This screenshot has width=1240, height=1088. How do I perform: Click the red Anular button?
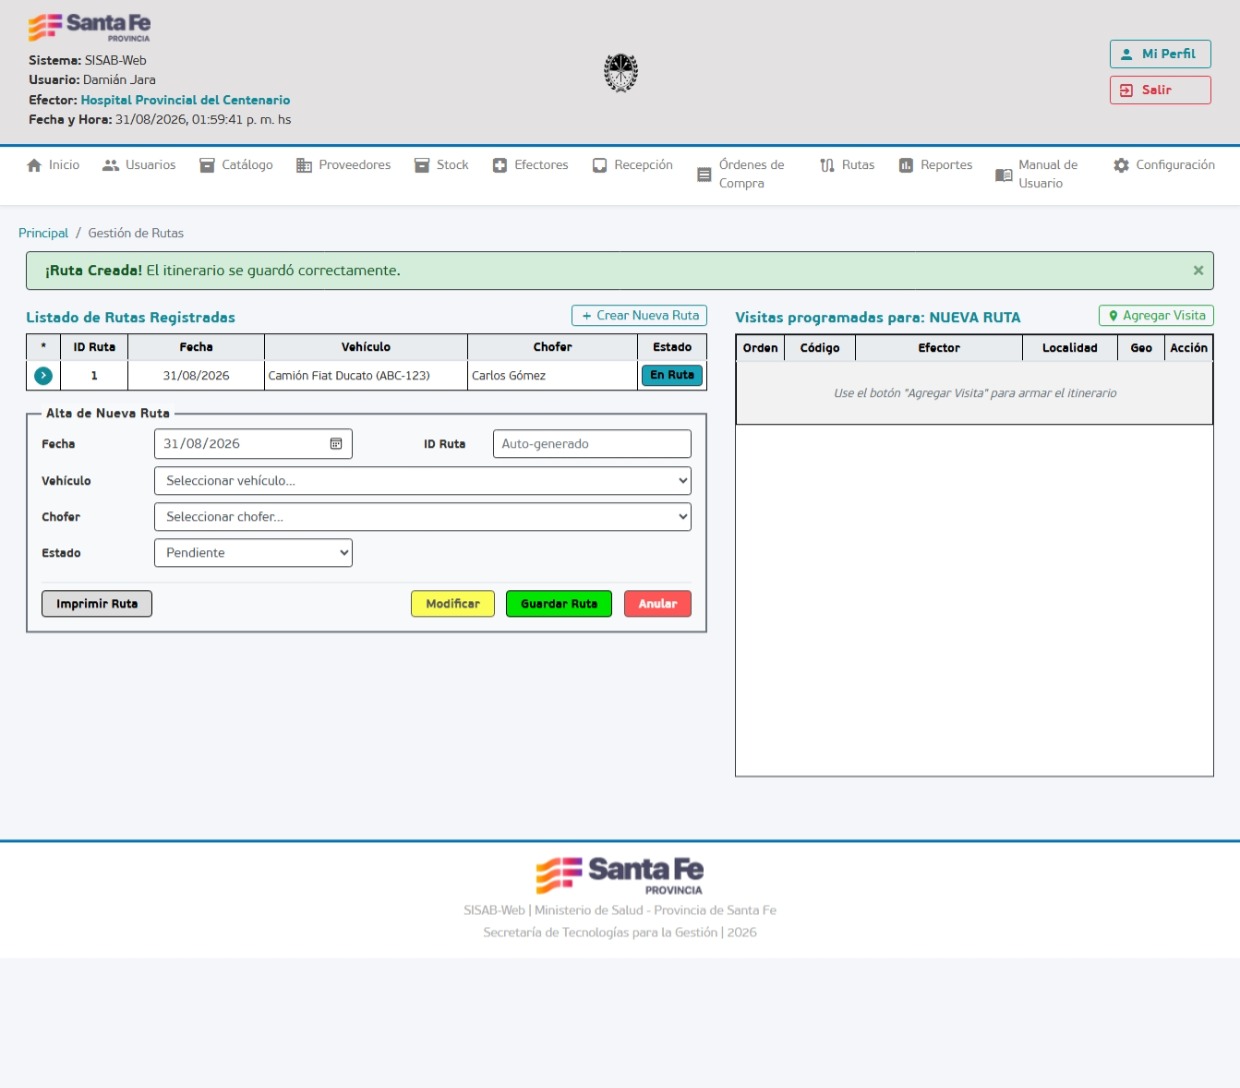click(x=658, y=604)
